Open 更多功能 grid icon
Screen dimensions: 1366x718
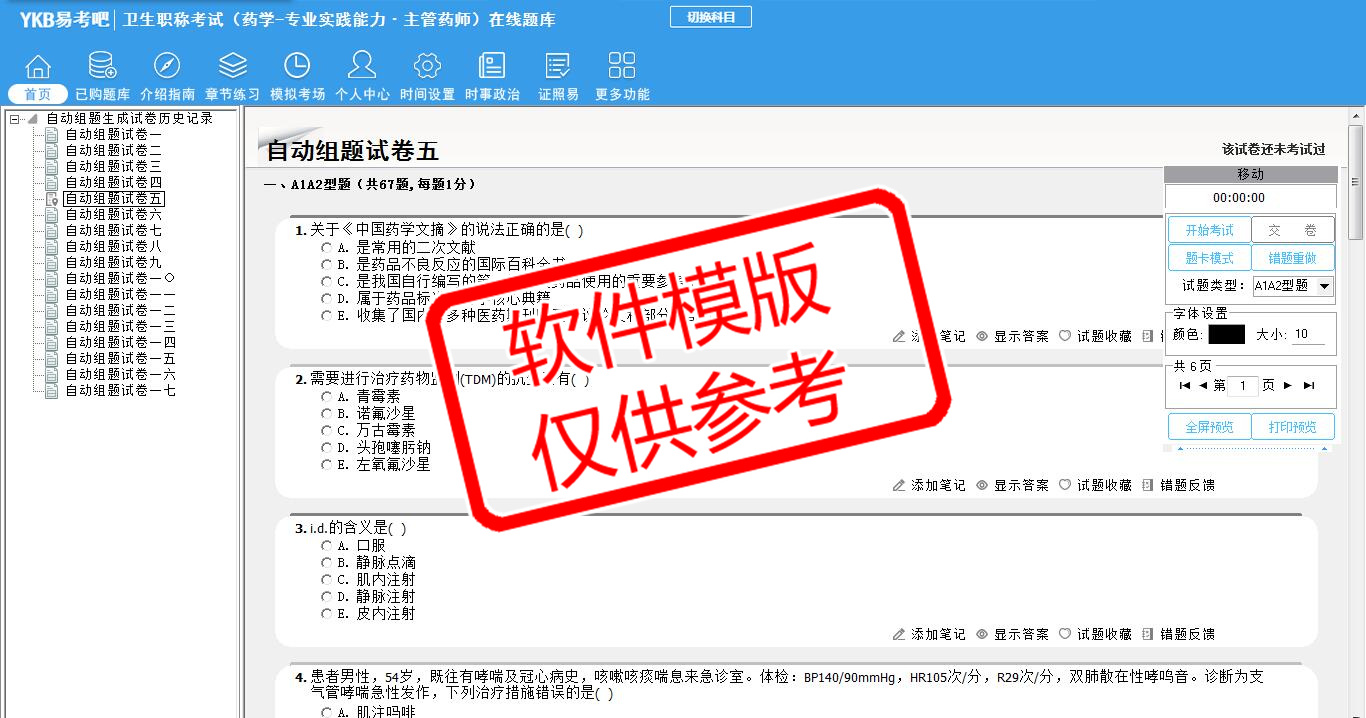coord(622,67)
